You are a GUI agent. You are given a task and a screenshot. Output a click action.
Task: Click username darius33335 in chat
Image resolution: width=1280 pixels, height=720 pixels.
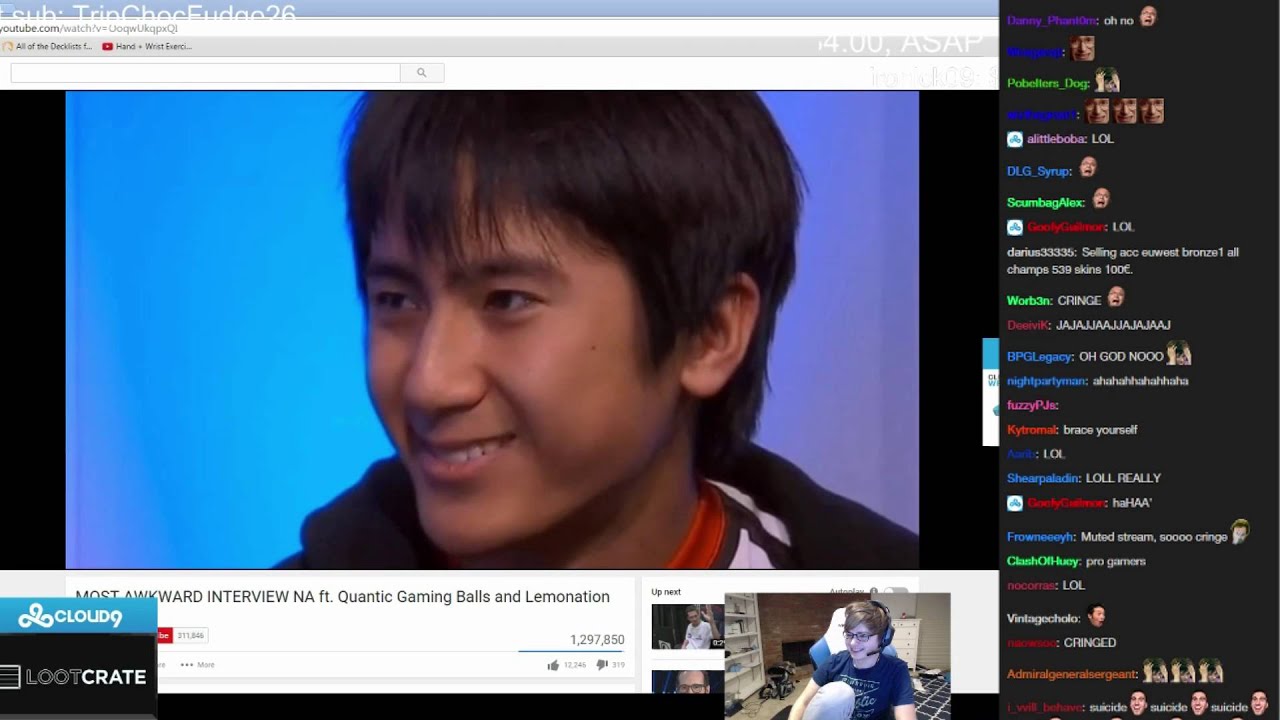tap(1041, 253)
